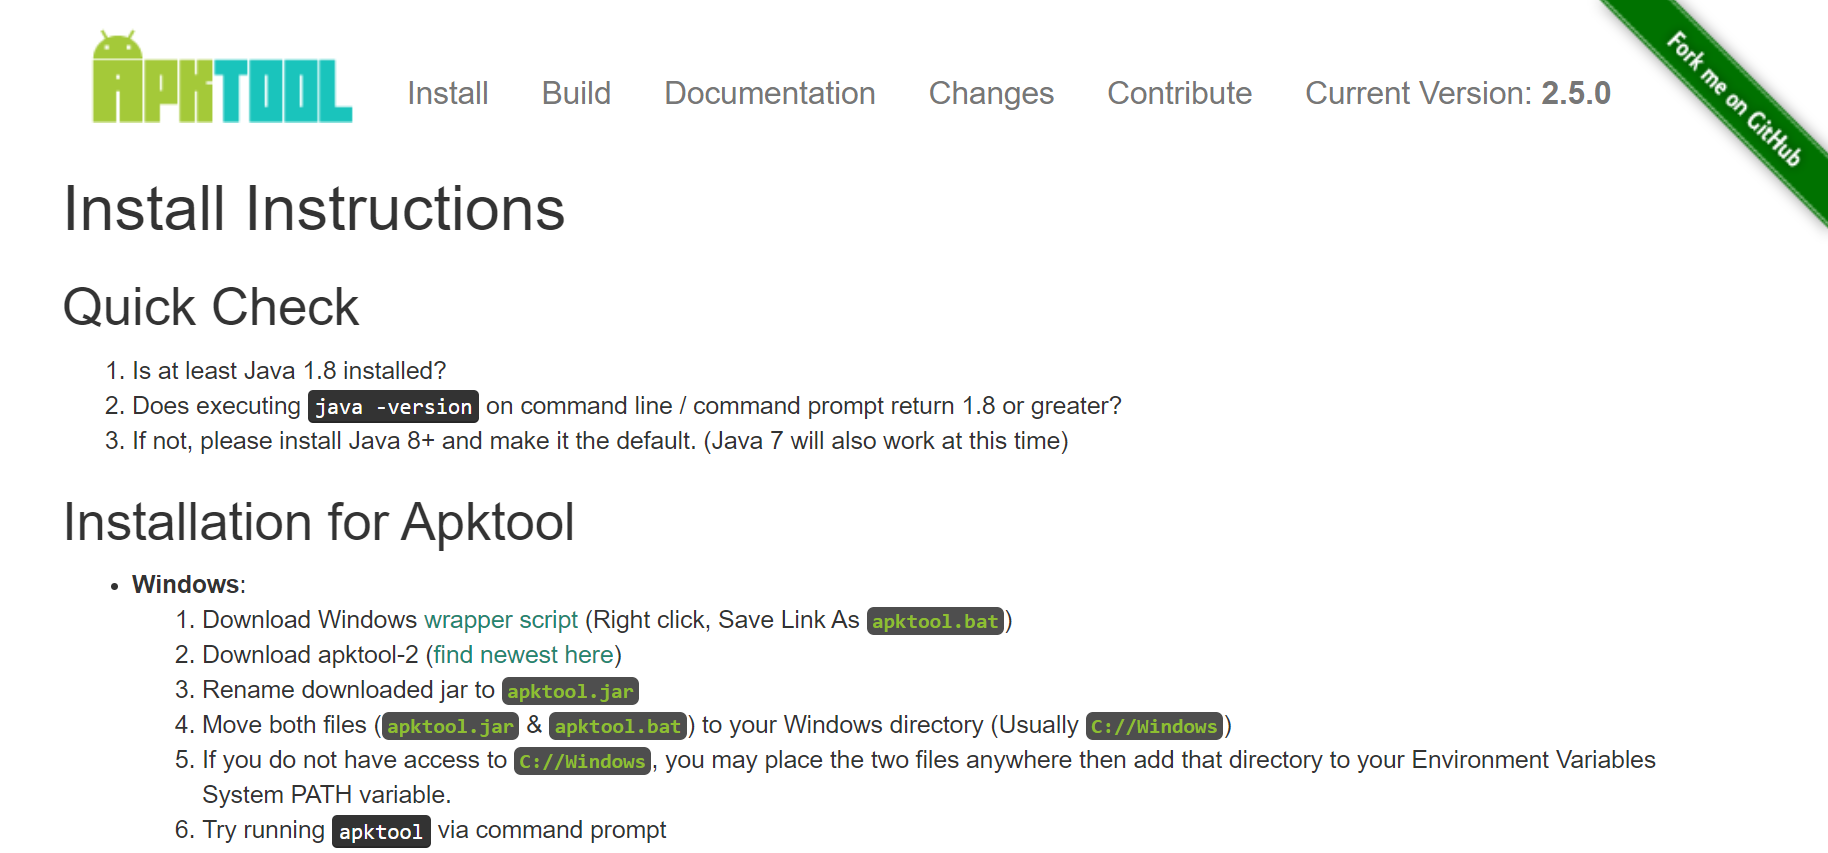
Task: Click the Installation for Apktool heading
Action: [319, 522]
